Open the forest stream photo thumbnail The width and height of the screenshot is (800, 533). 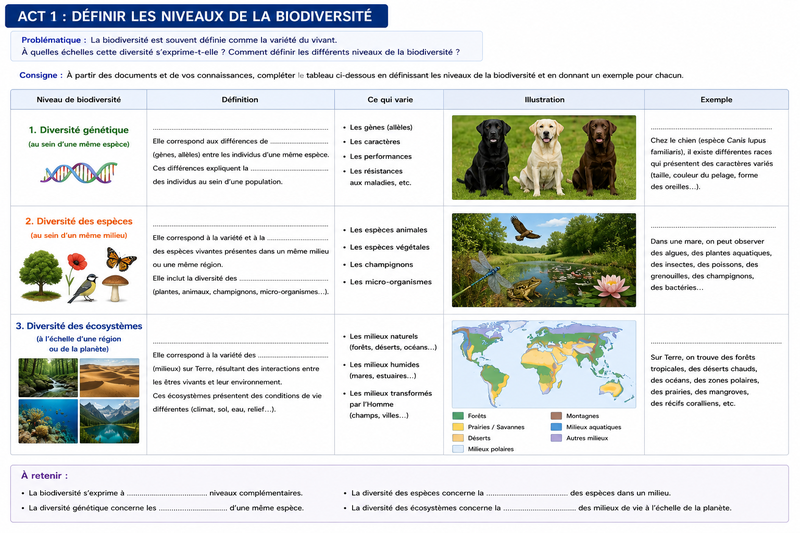coord(48,377)
